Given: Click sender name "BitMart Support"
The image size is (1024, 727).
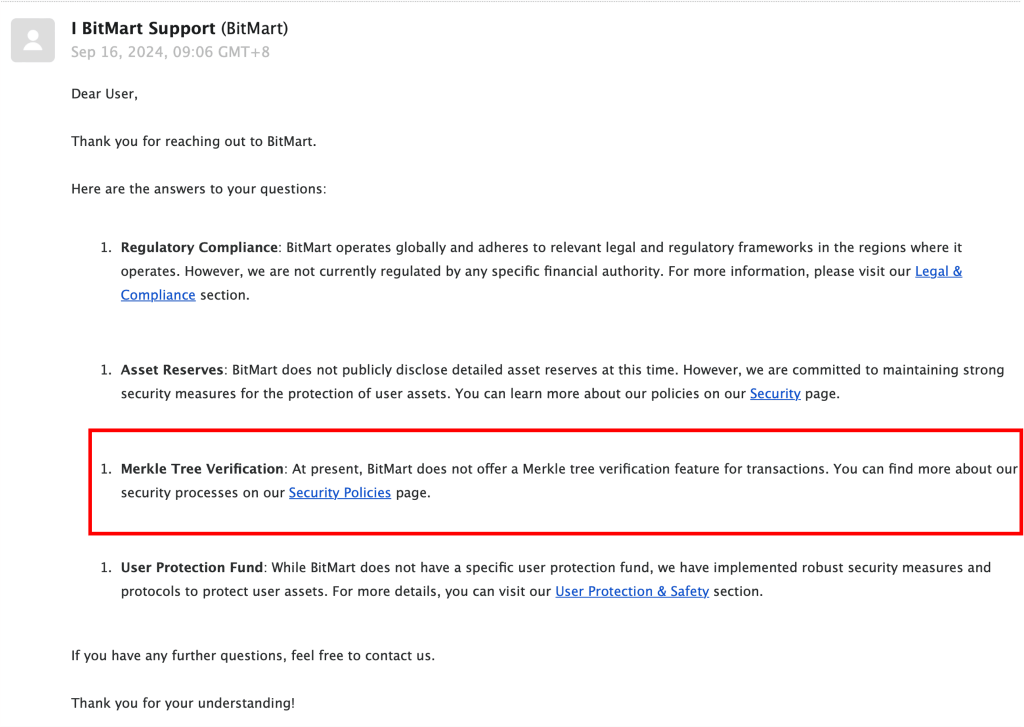Looking at the screenshot, I should (x=148, y=29).
